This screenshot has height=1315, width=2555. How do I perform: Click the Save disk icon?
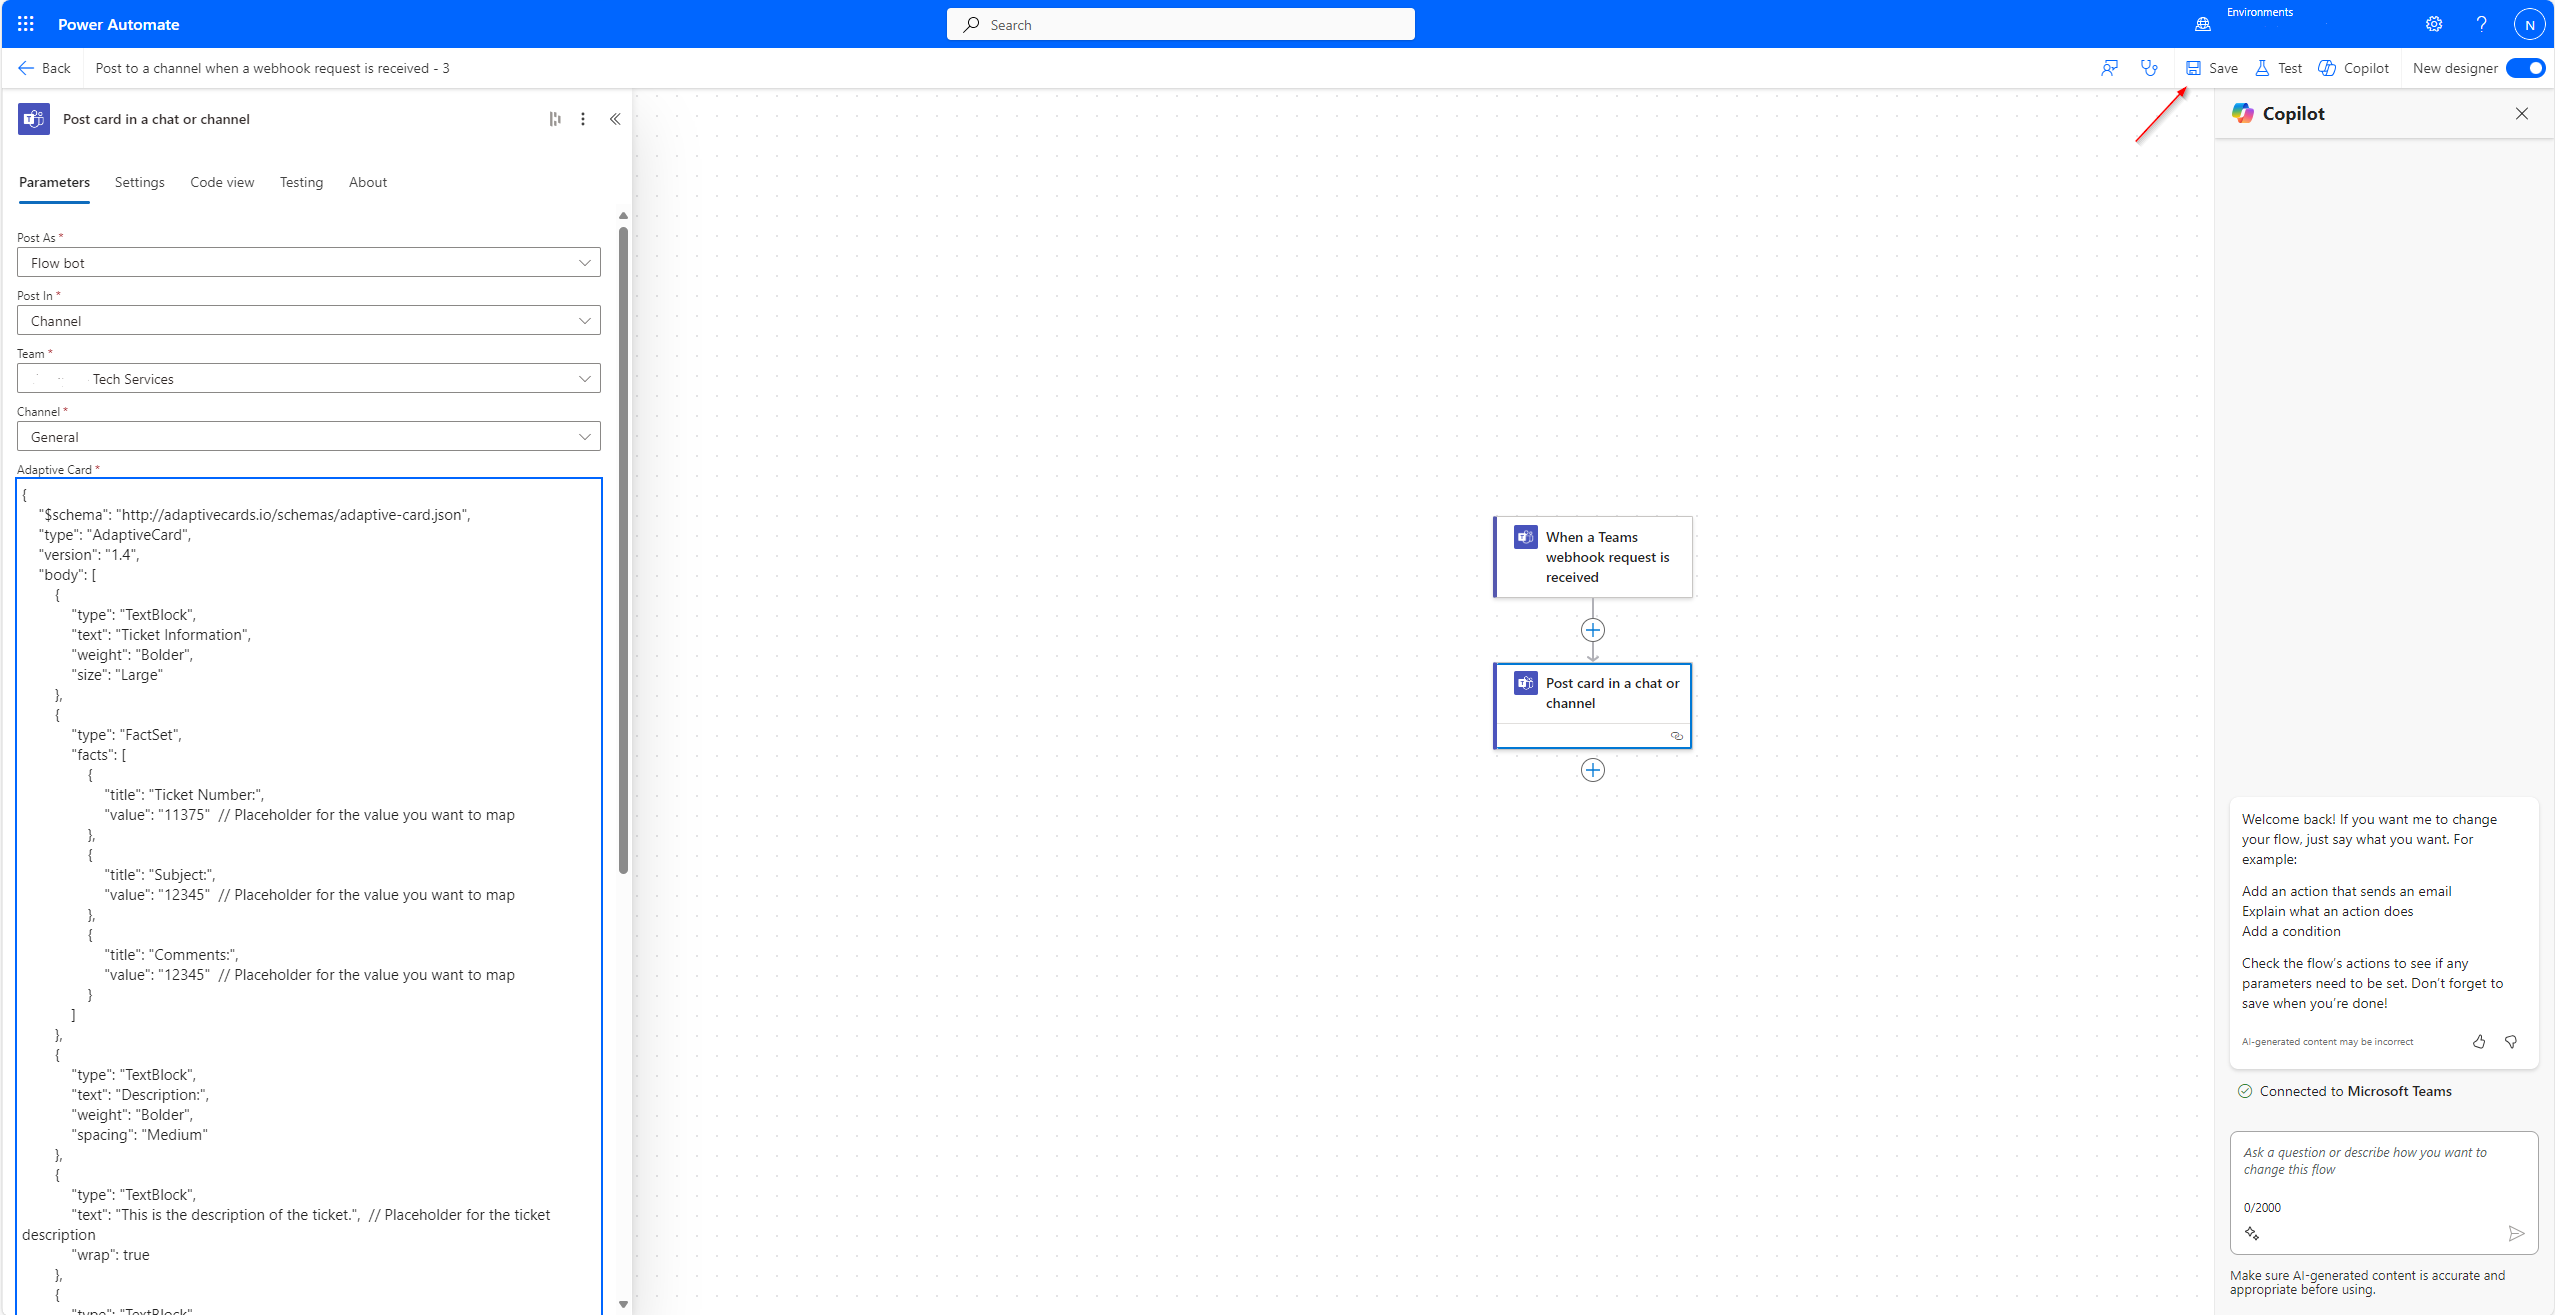[x=2193, y=68]
